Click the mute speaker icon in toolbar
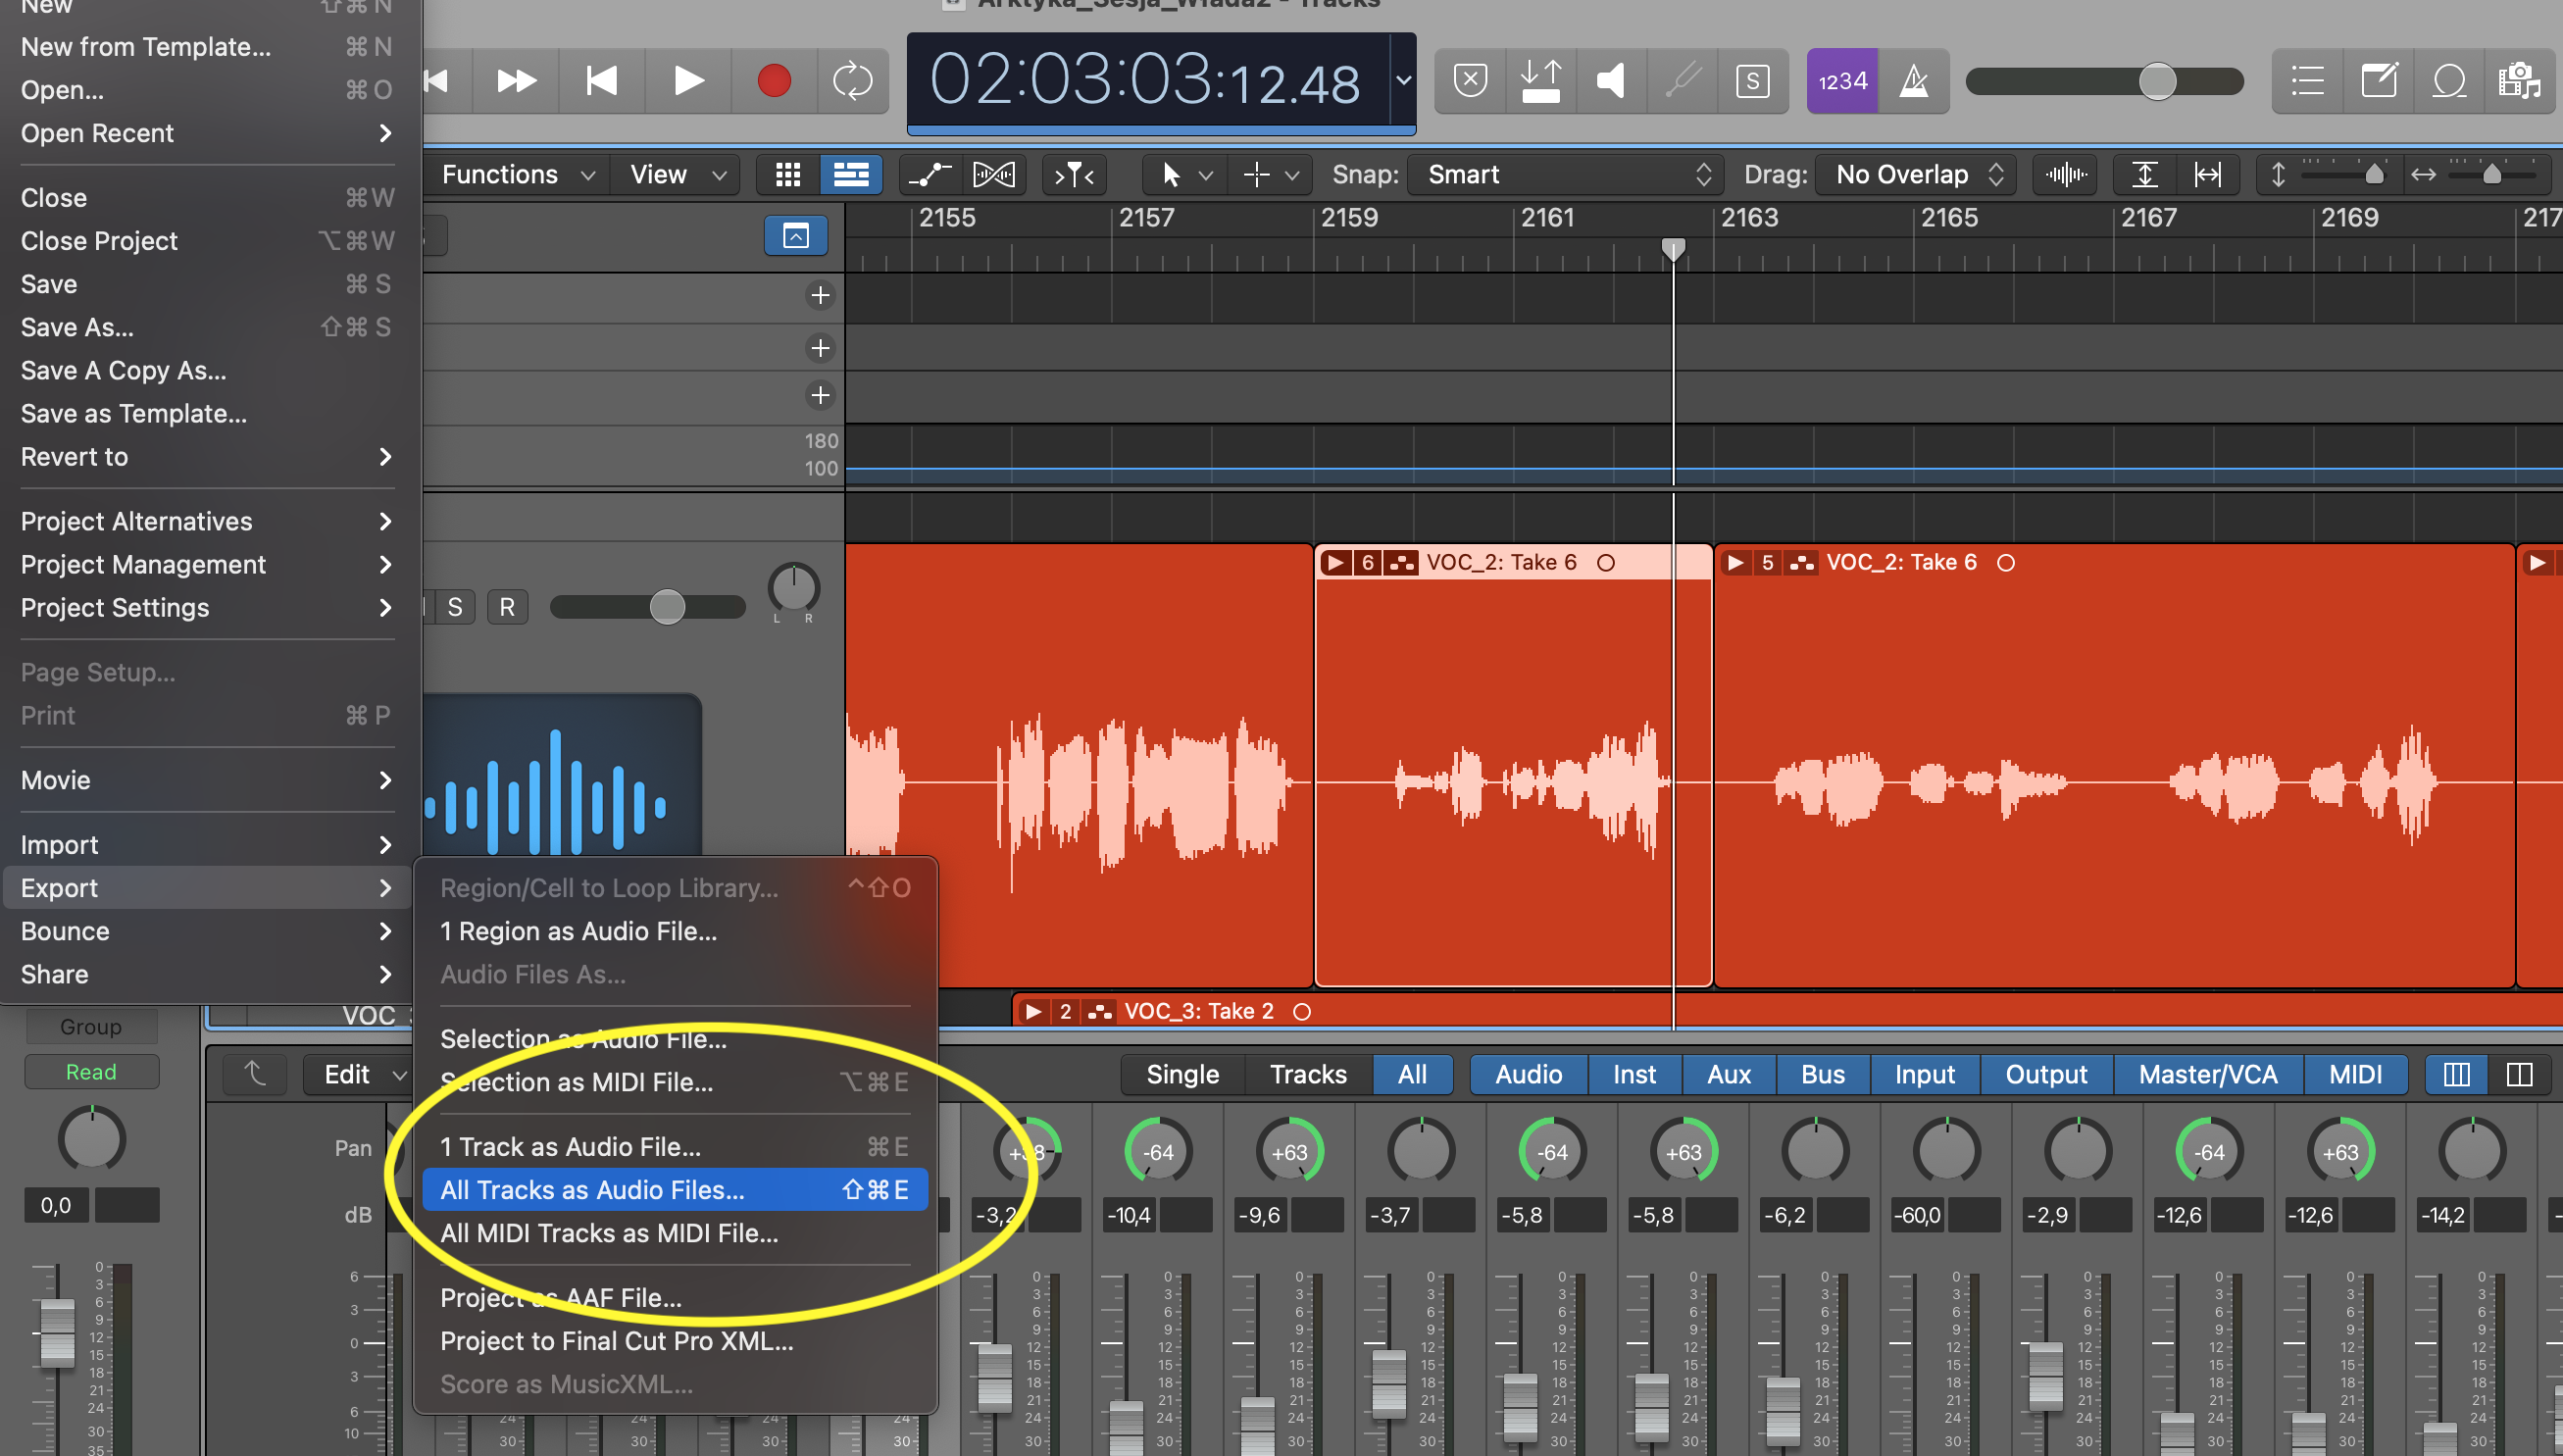Viewport: 2563px width, 1456px height. (1611, 80)
